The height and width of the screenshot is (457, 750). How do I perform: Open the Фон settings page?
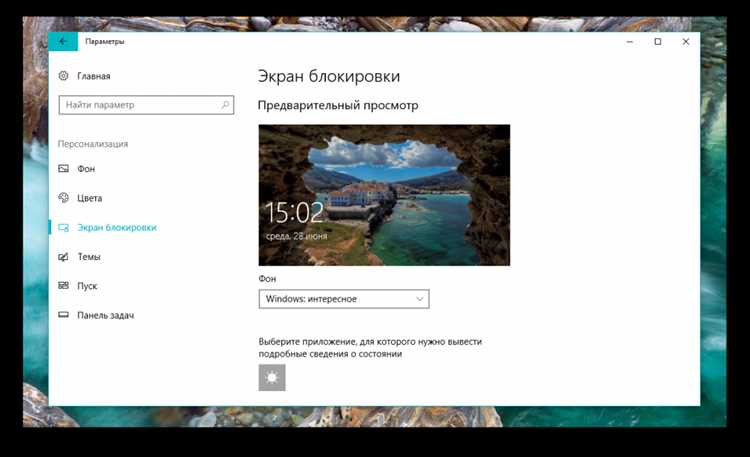[86, 169]
